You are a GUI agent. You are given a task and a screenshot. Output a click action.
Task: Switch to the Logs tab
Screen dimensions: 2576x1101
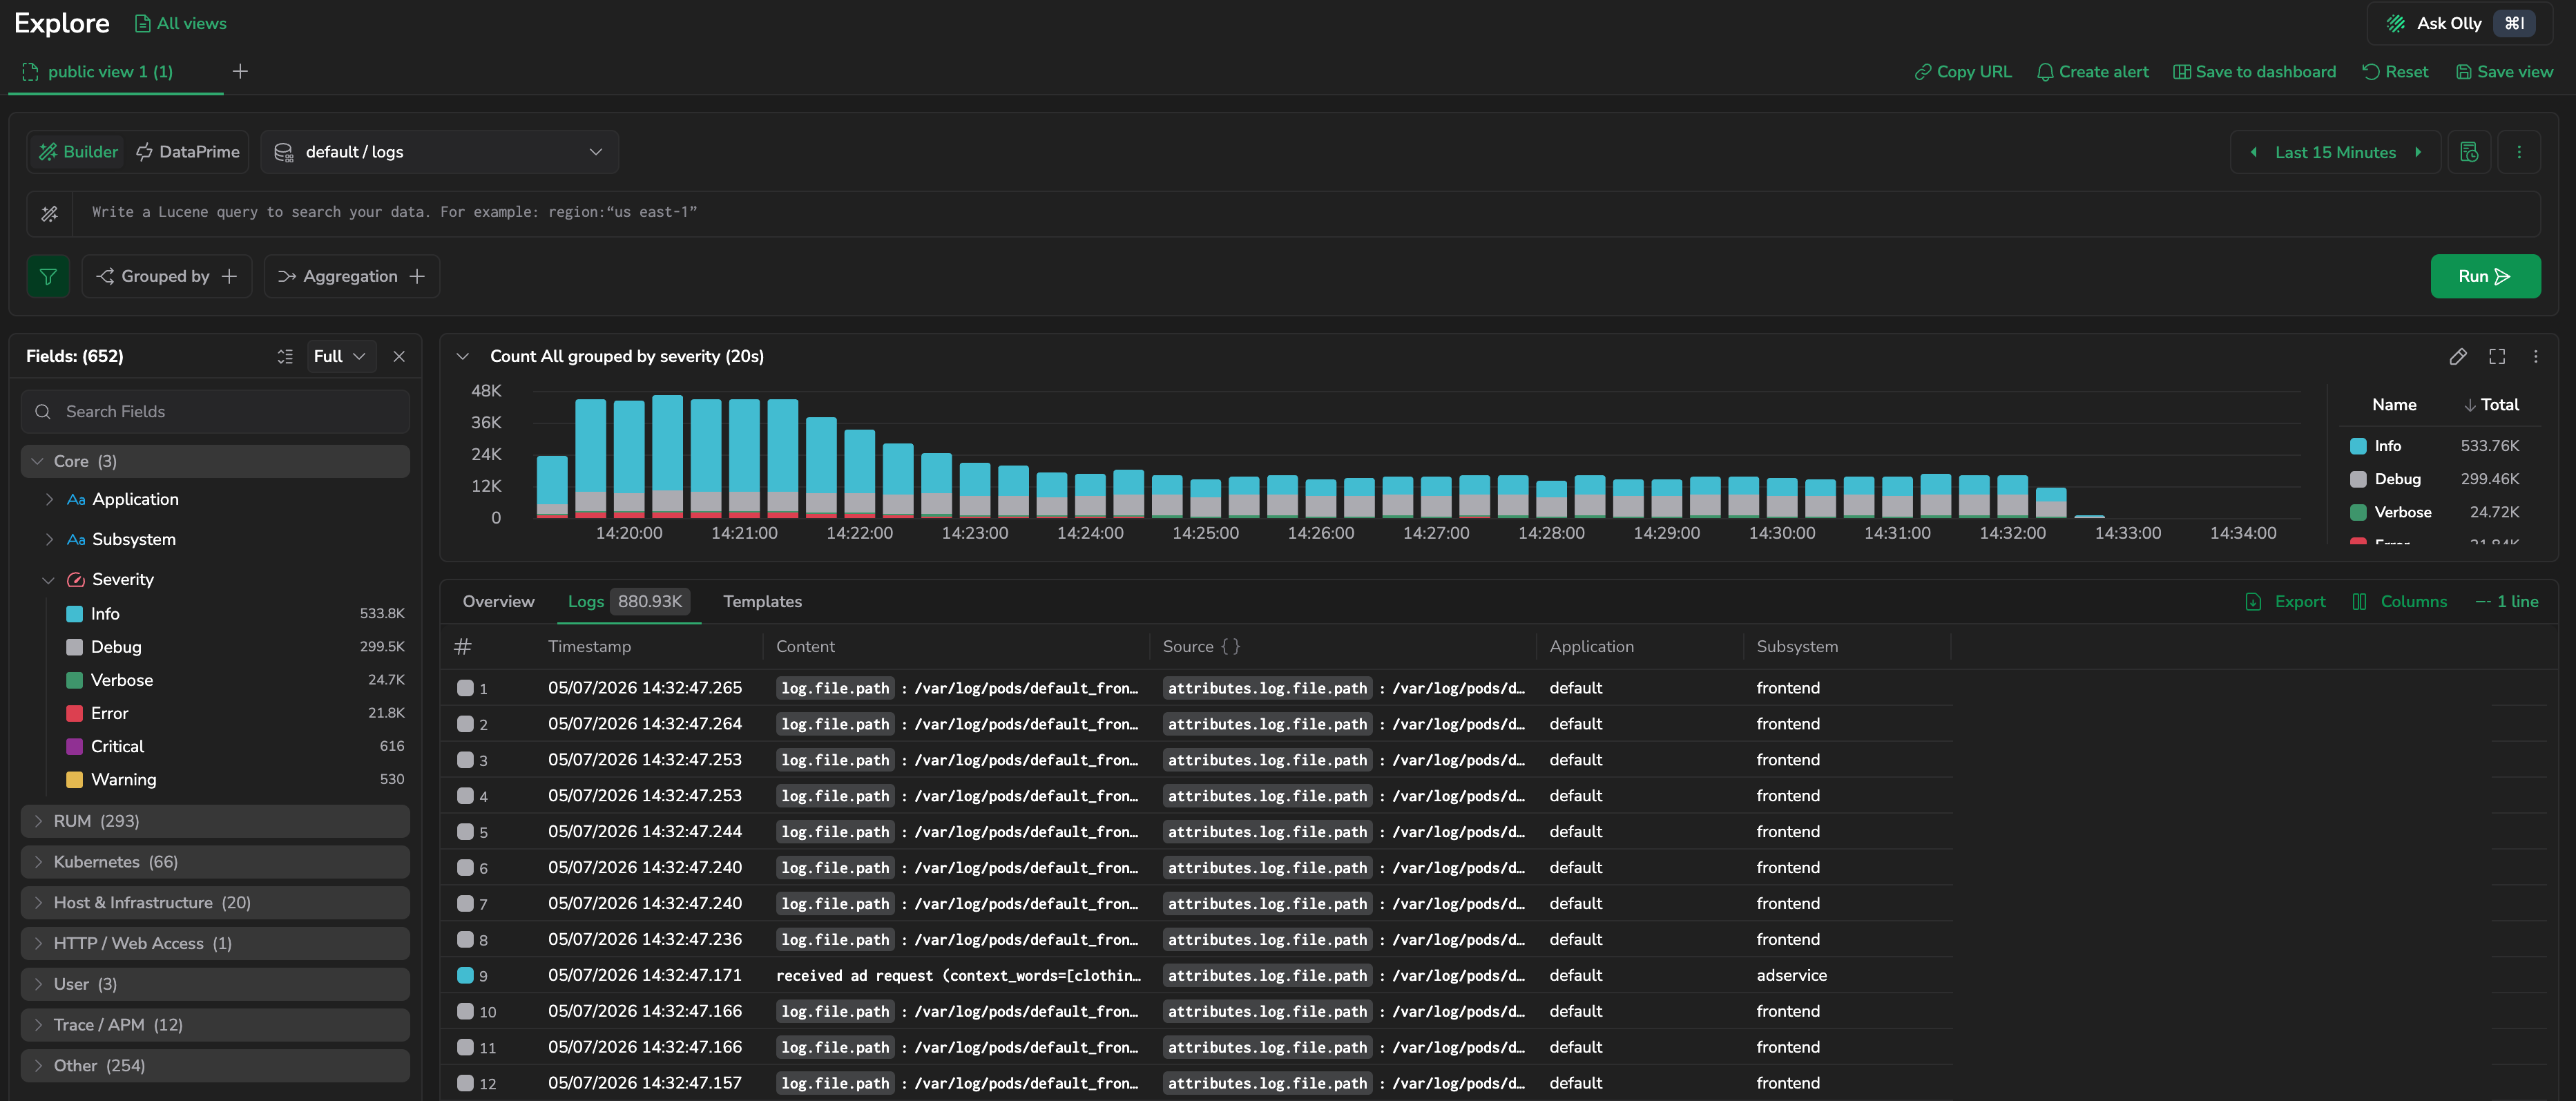tap(628, 602)
